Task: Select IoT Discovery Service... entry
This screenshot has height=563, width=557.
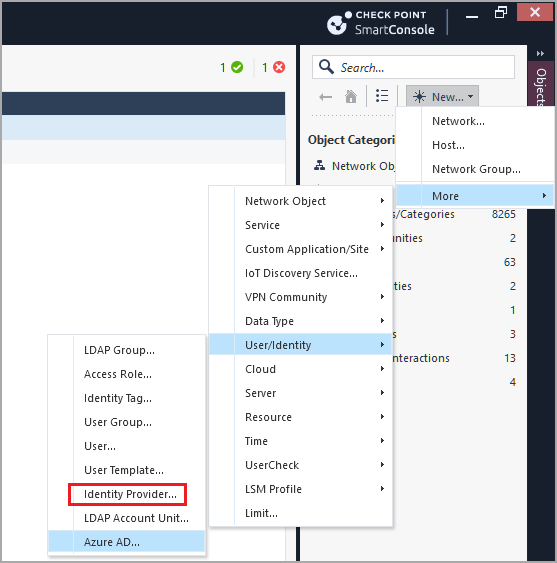Action: coord(301,273)
